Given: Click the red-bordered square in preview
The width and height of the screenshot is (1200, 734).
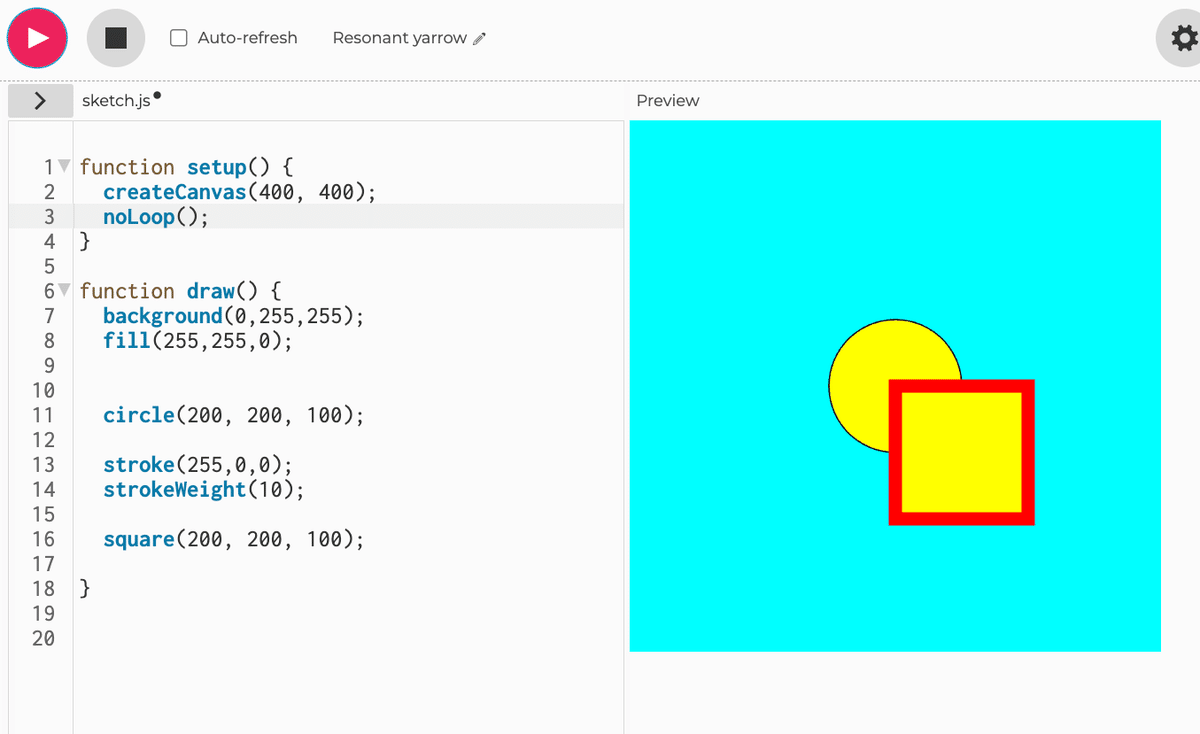Looking at the screenshot, I should (x=962, y=452).
